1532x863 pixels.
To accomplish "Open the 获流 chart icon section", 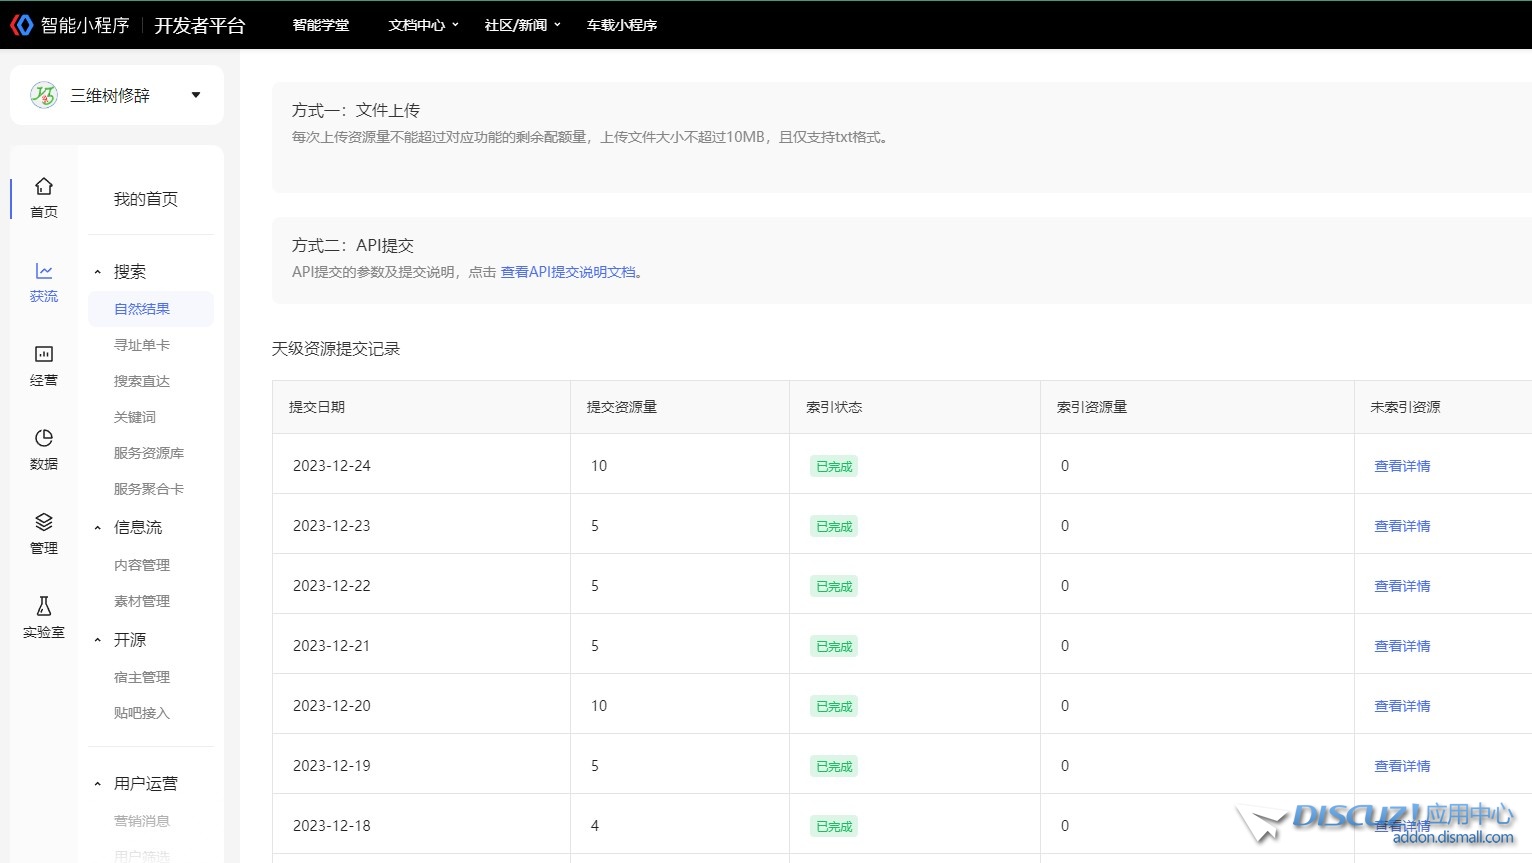I will (43, 271).
